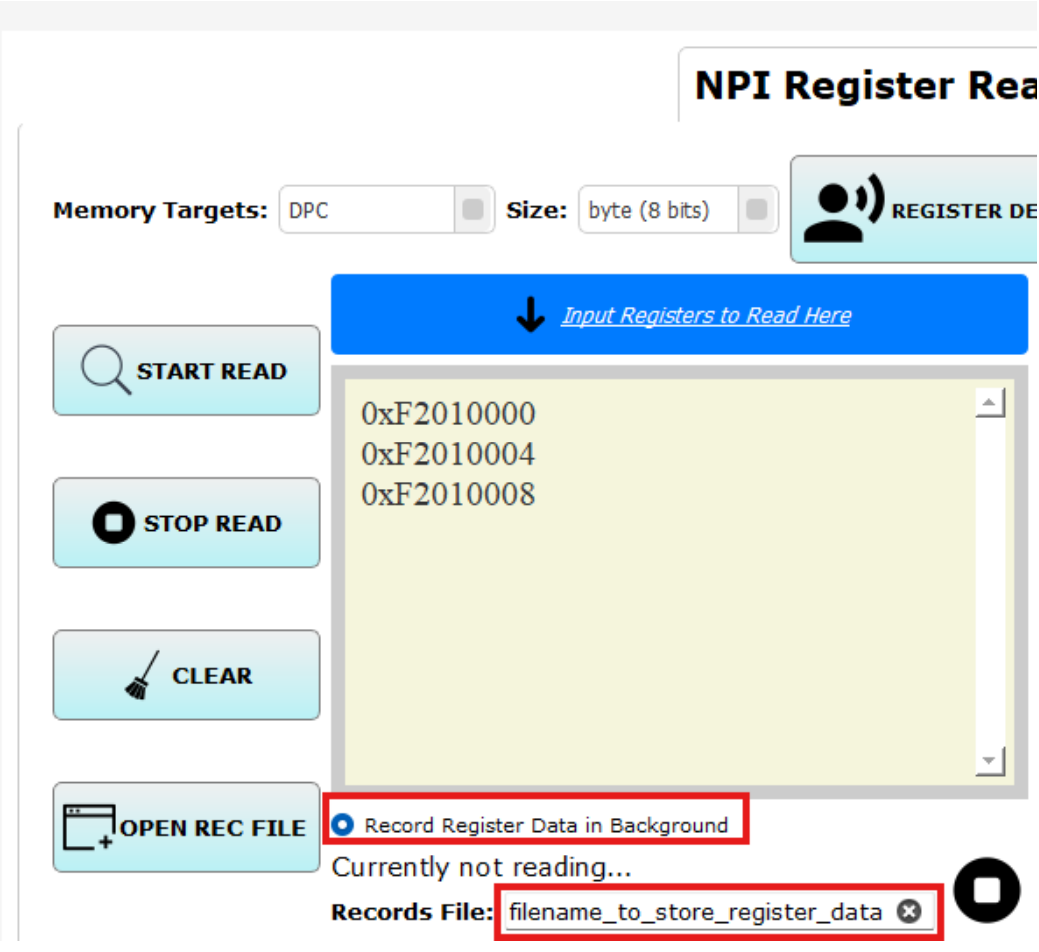
Task: Select the NPI Register Rea... tab
Action: 859,85
